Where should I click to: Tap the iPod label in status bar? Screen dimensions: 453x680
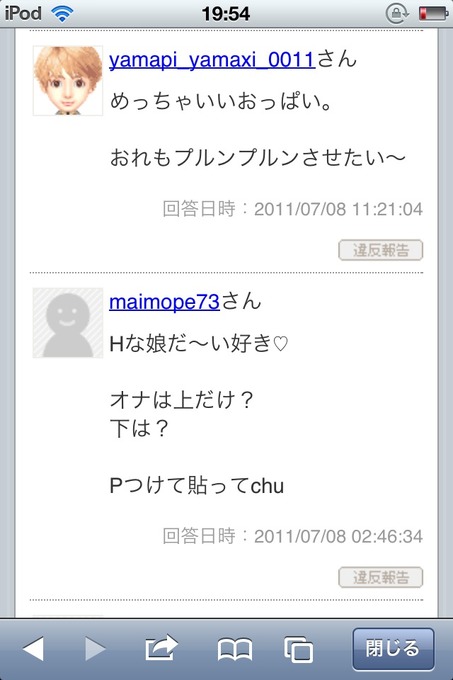click(23, 13)
